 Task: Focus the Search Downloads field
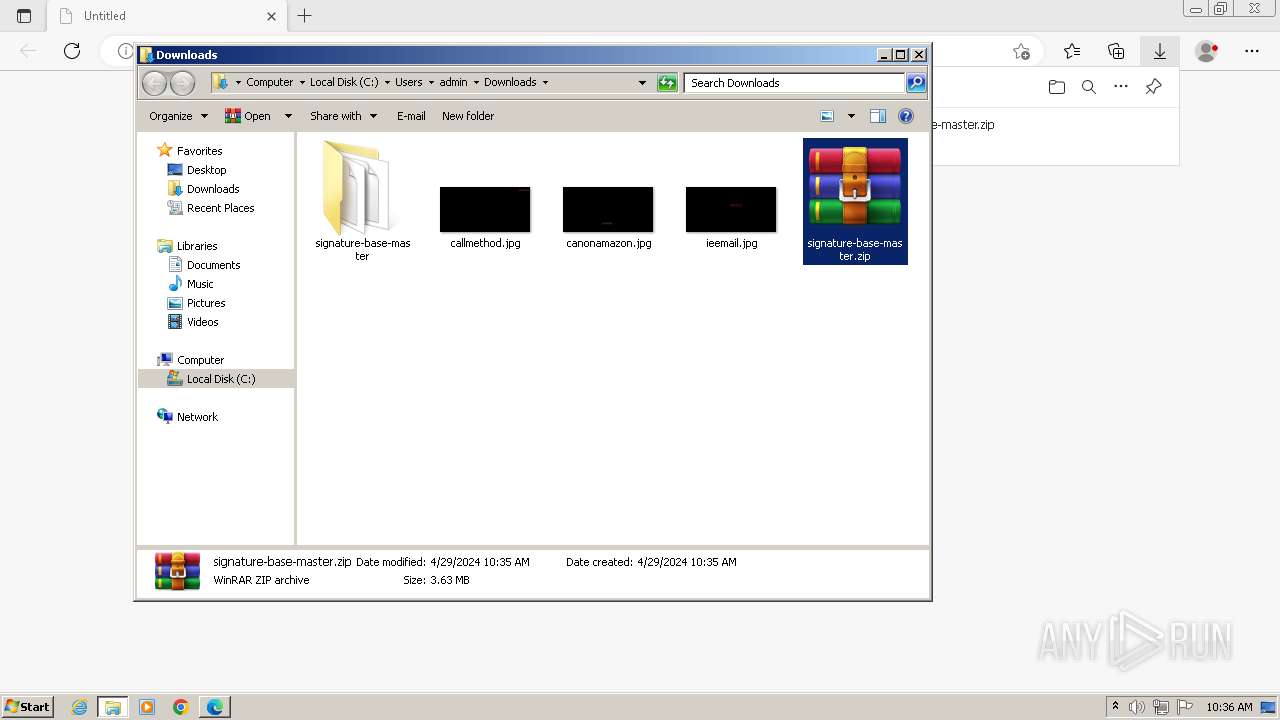pyautogui.click(x=795, y=83)
